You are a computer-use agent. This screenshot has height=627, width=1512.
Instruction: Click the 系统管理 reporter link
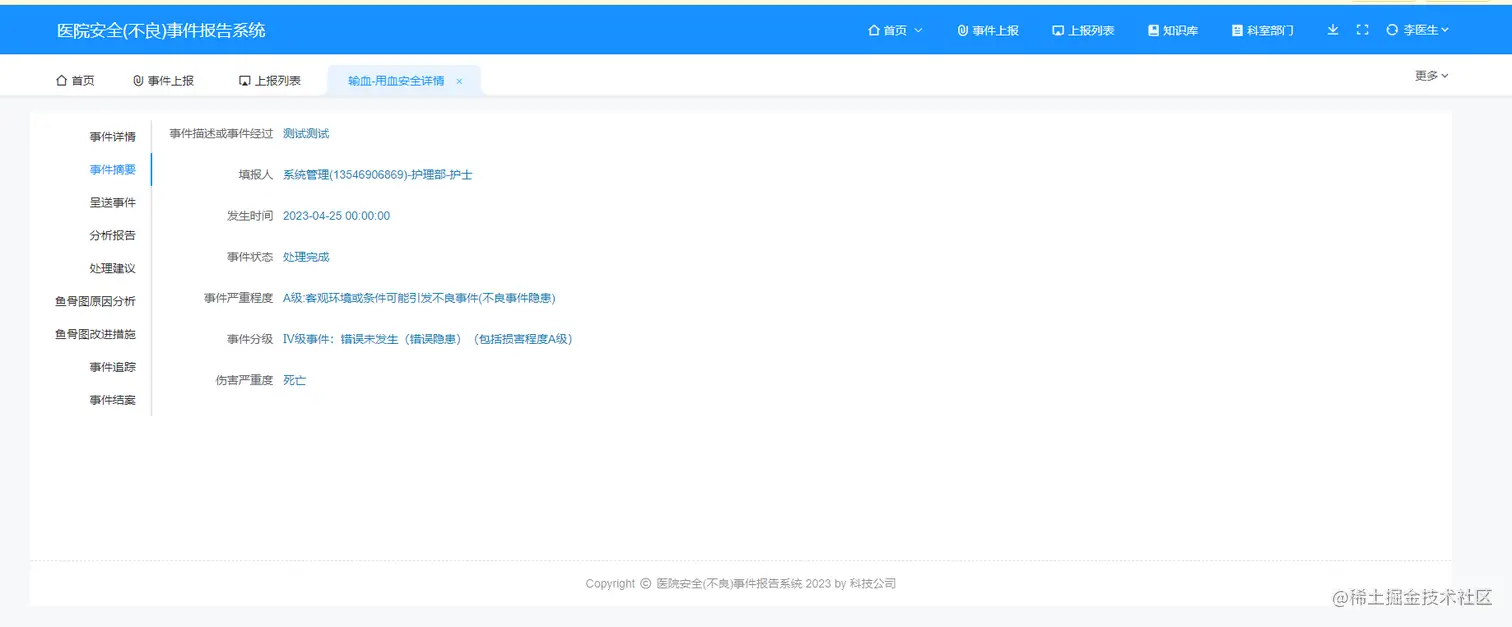pos(376,174)
